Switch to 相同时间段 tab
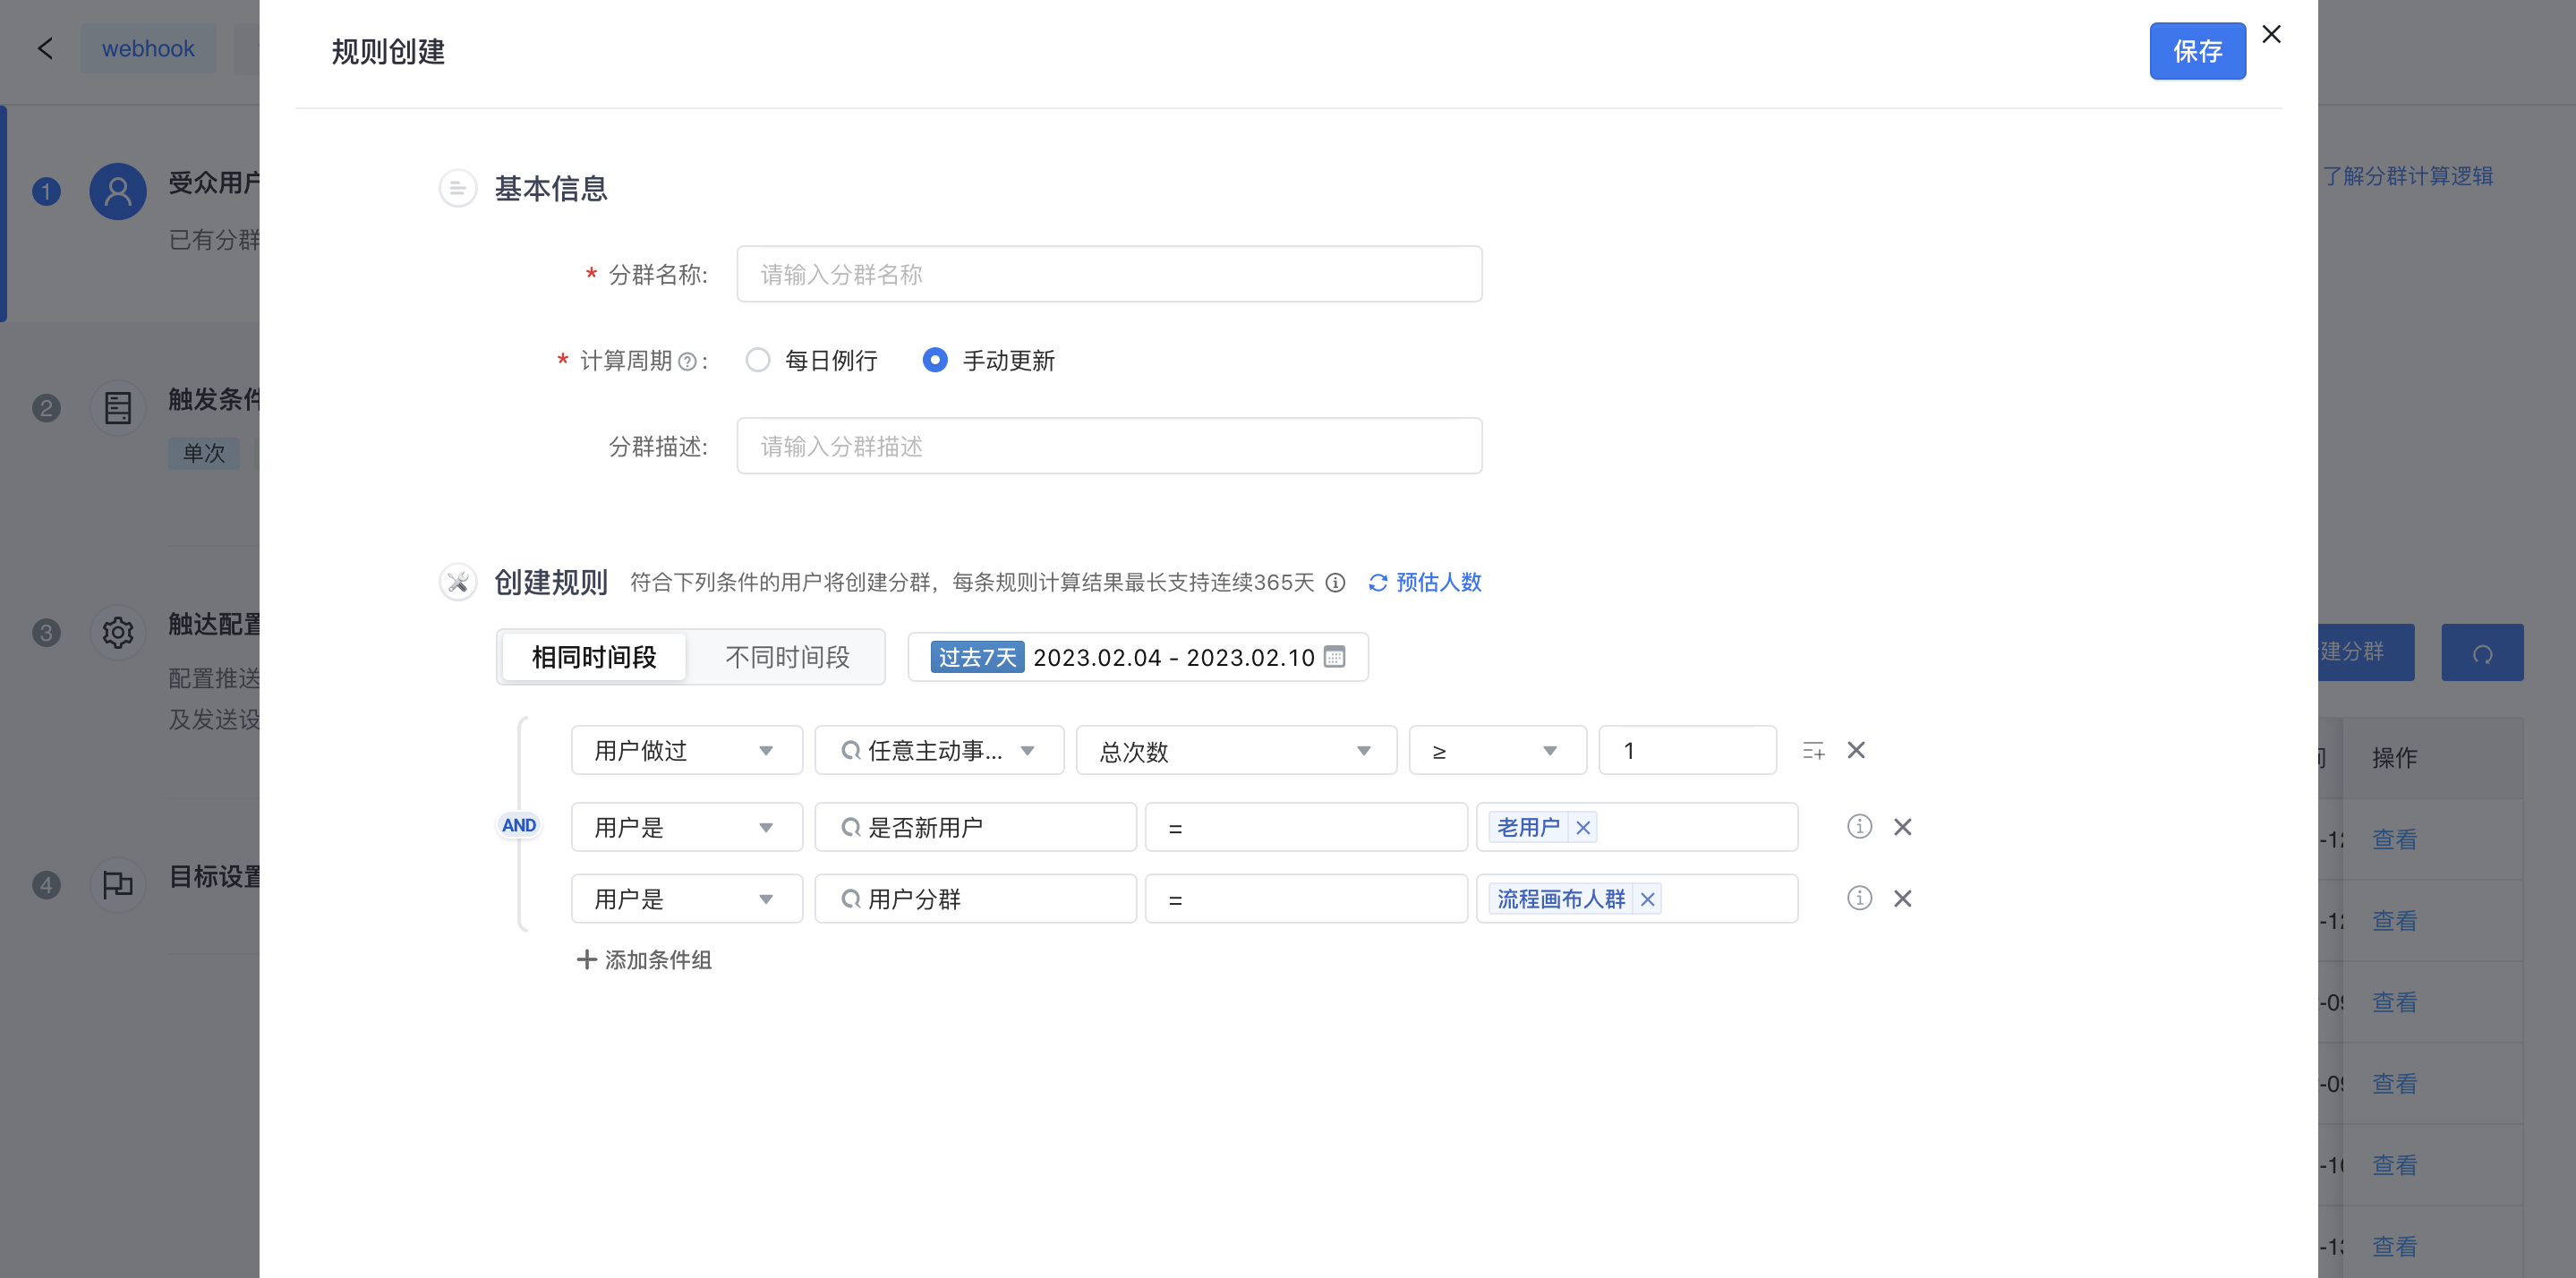 point(594,657)
